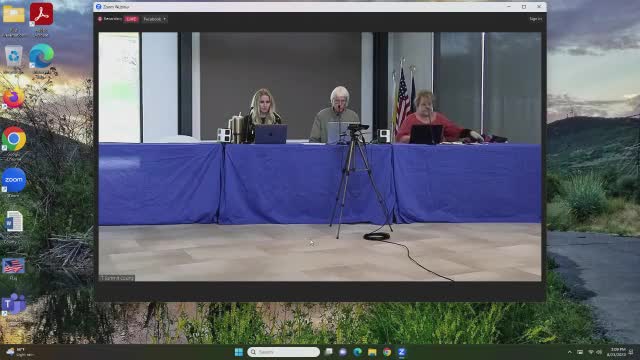Click the system tray display icon
This screenshot has height=360, width=640.
580,352
